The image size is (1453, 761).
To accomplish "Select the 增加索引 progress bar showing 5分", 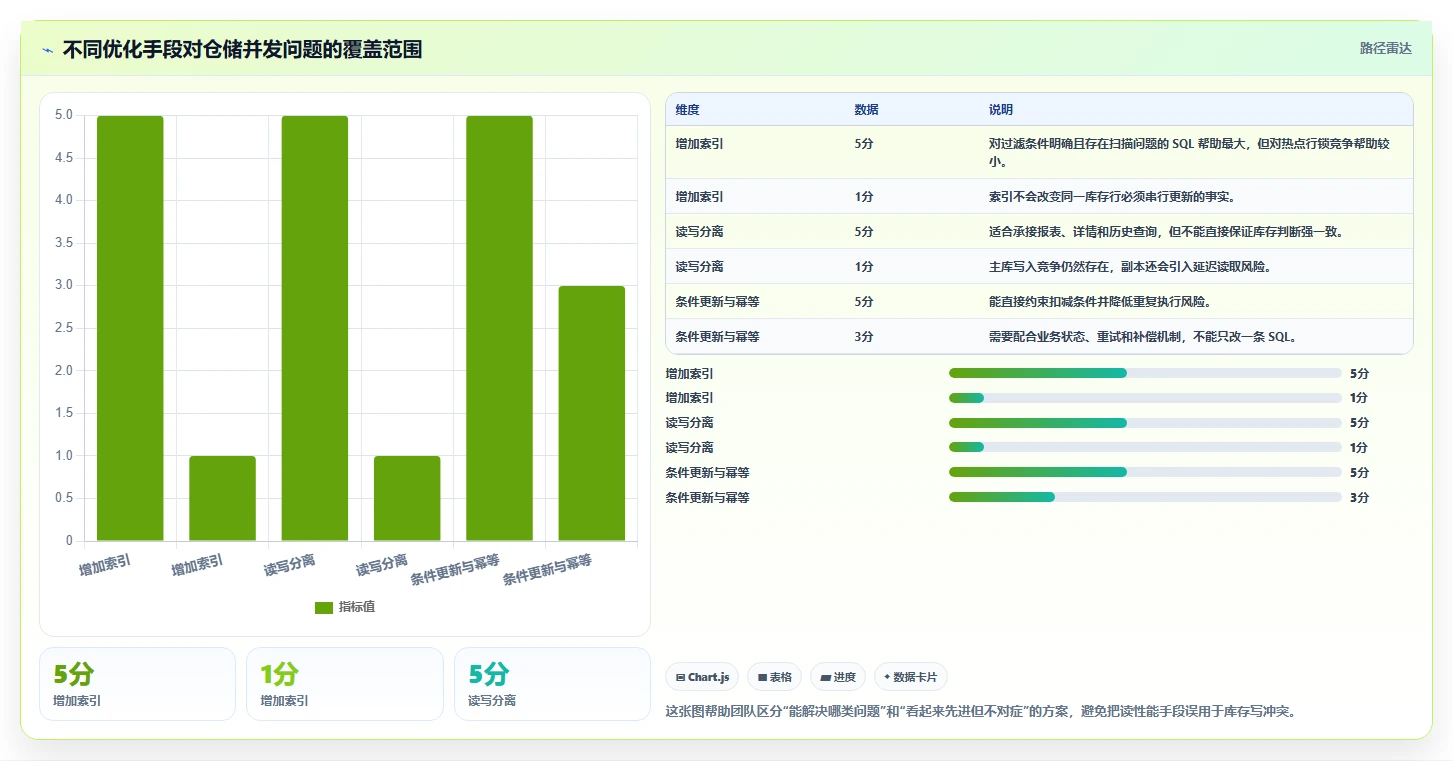I will pyautogui.click(x=1145, y=373).
